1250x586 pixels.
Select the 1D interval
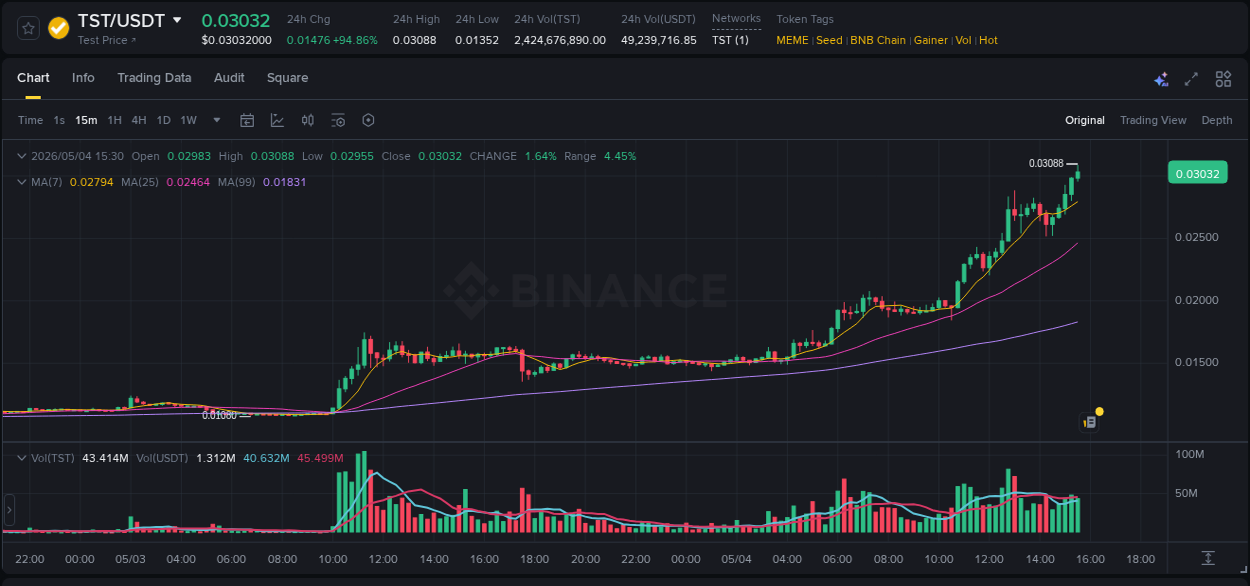point(163,120)
